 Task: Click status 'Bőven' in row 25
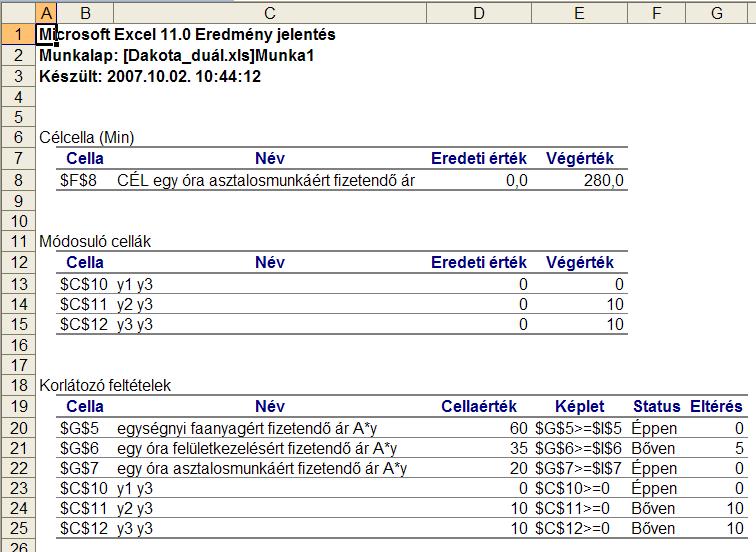coord(653,529)
